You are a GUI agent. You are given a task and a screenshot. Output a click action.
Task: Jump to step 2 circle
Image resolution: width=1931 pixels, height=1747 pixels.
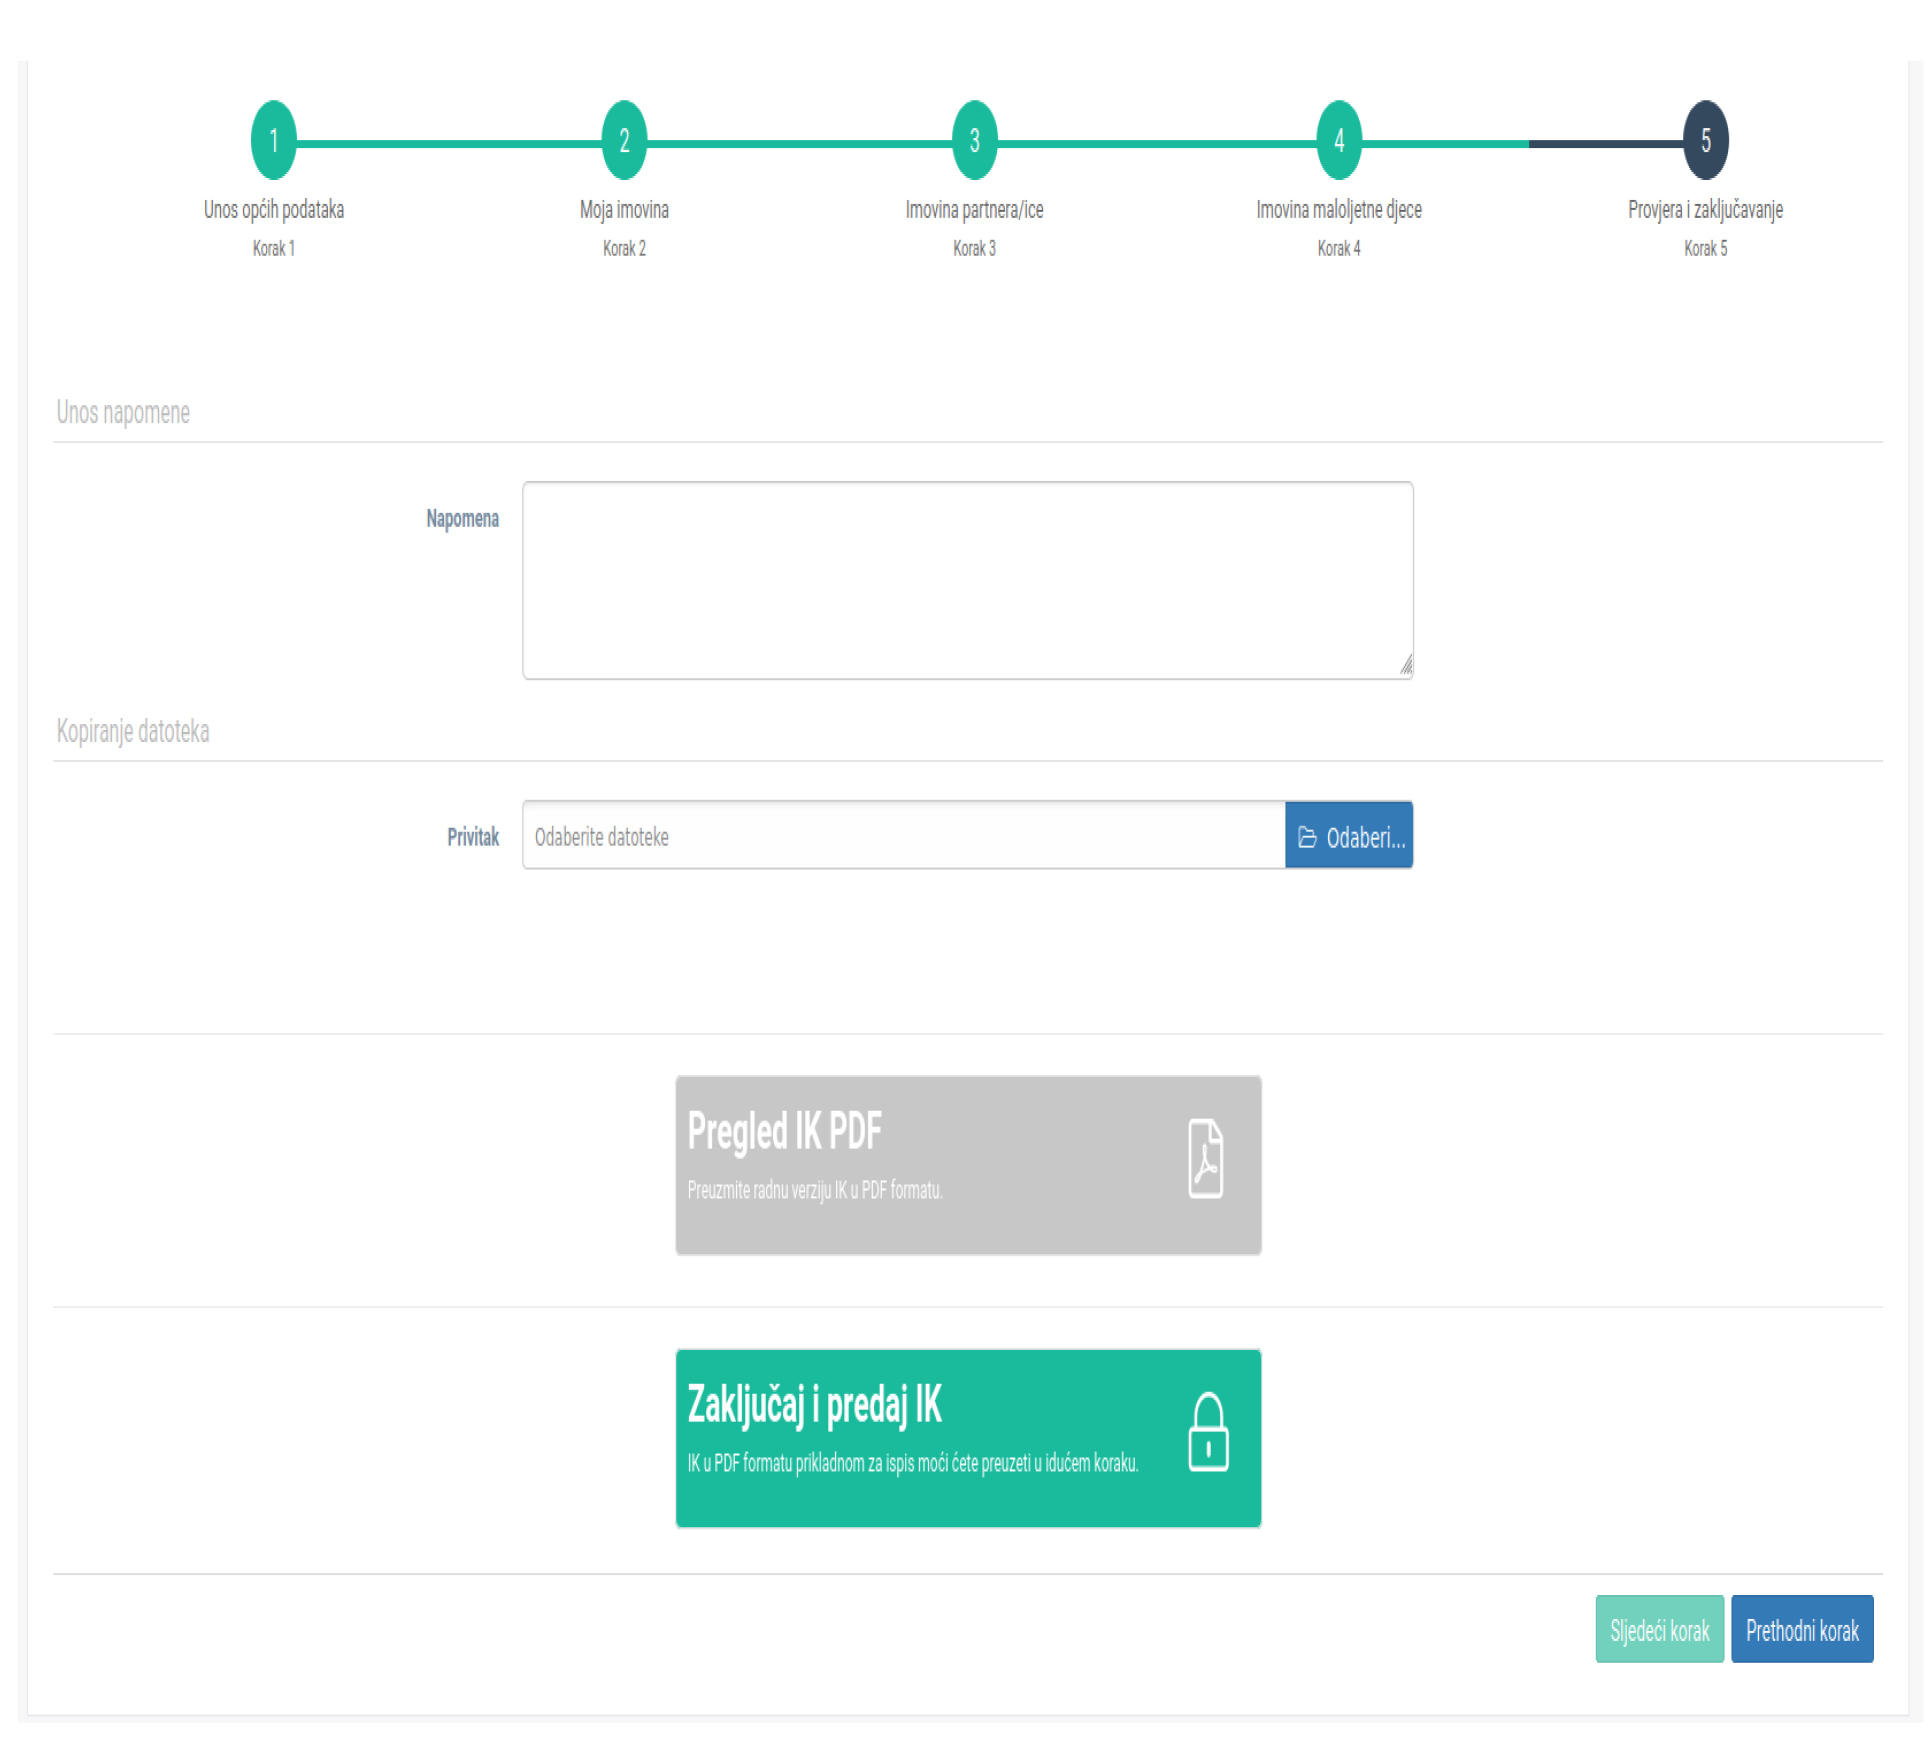[624, 141]
